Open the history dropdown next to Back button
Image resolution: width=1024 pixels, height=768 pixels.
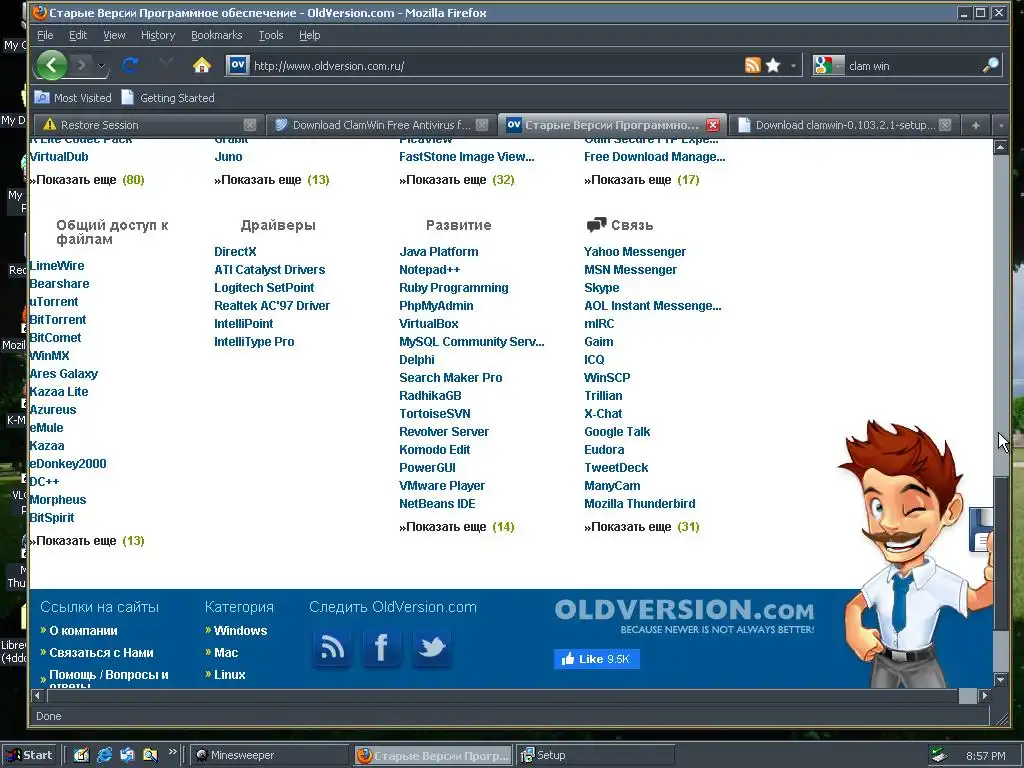point(101,65)
